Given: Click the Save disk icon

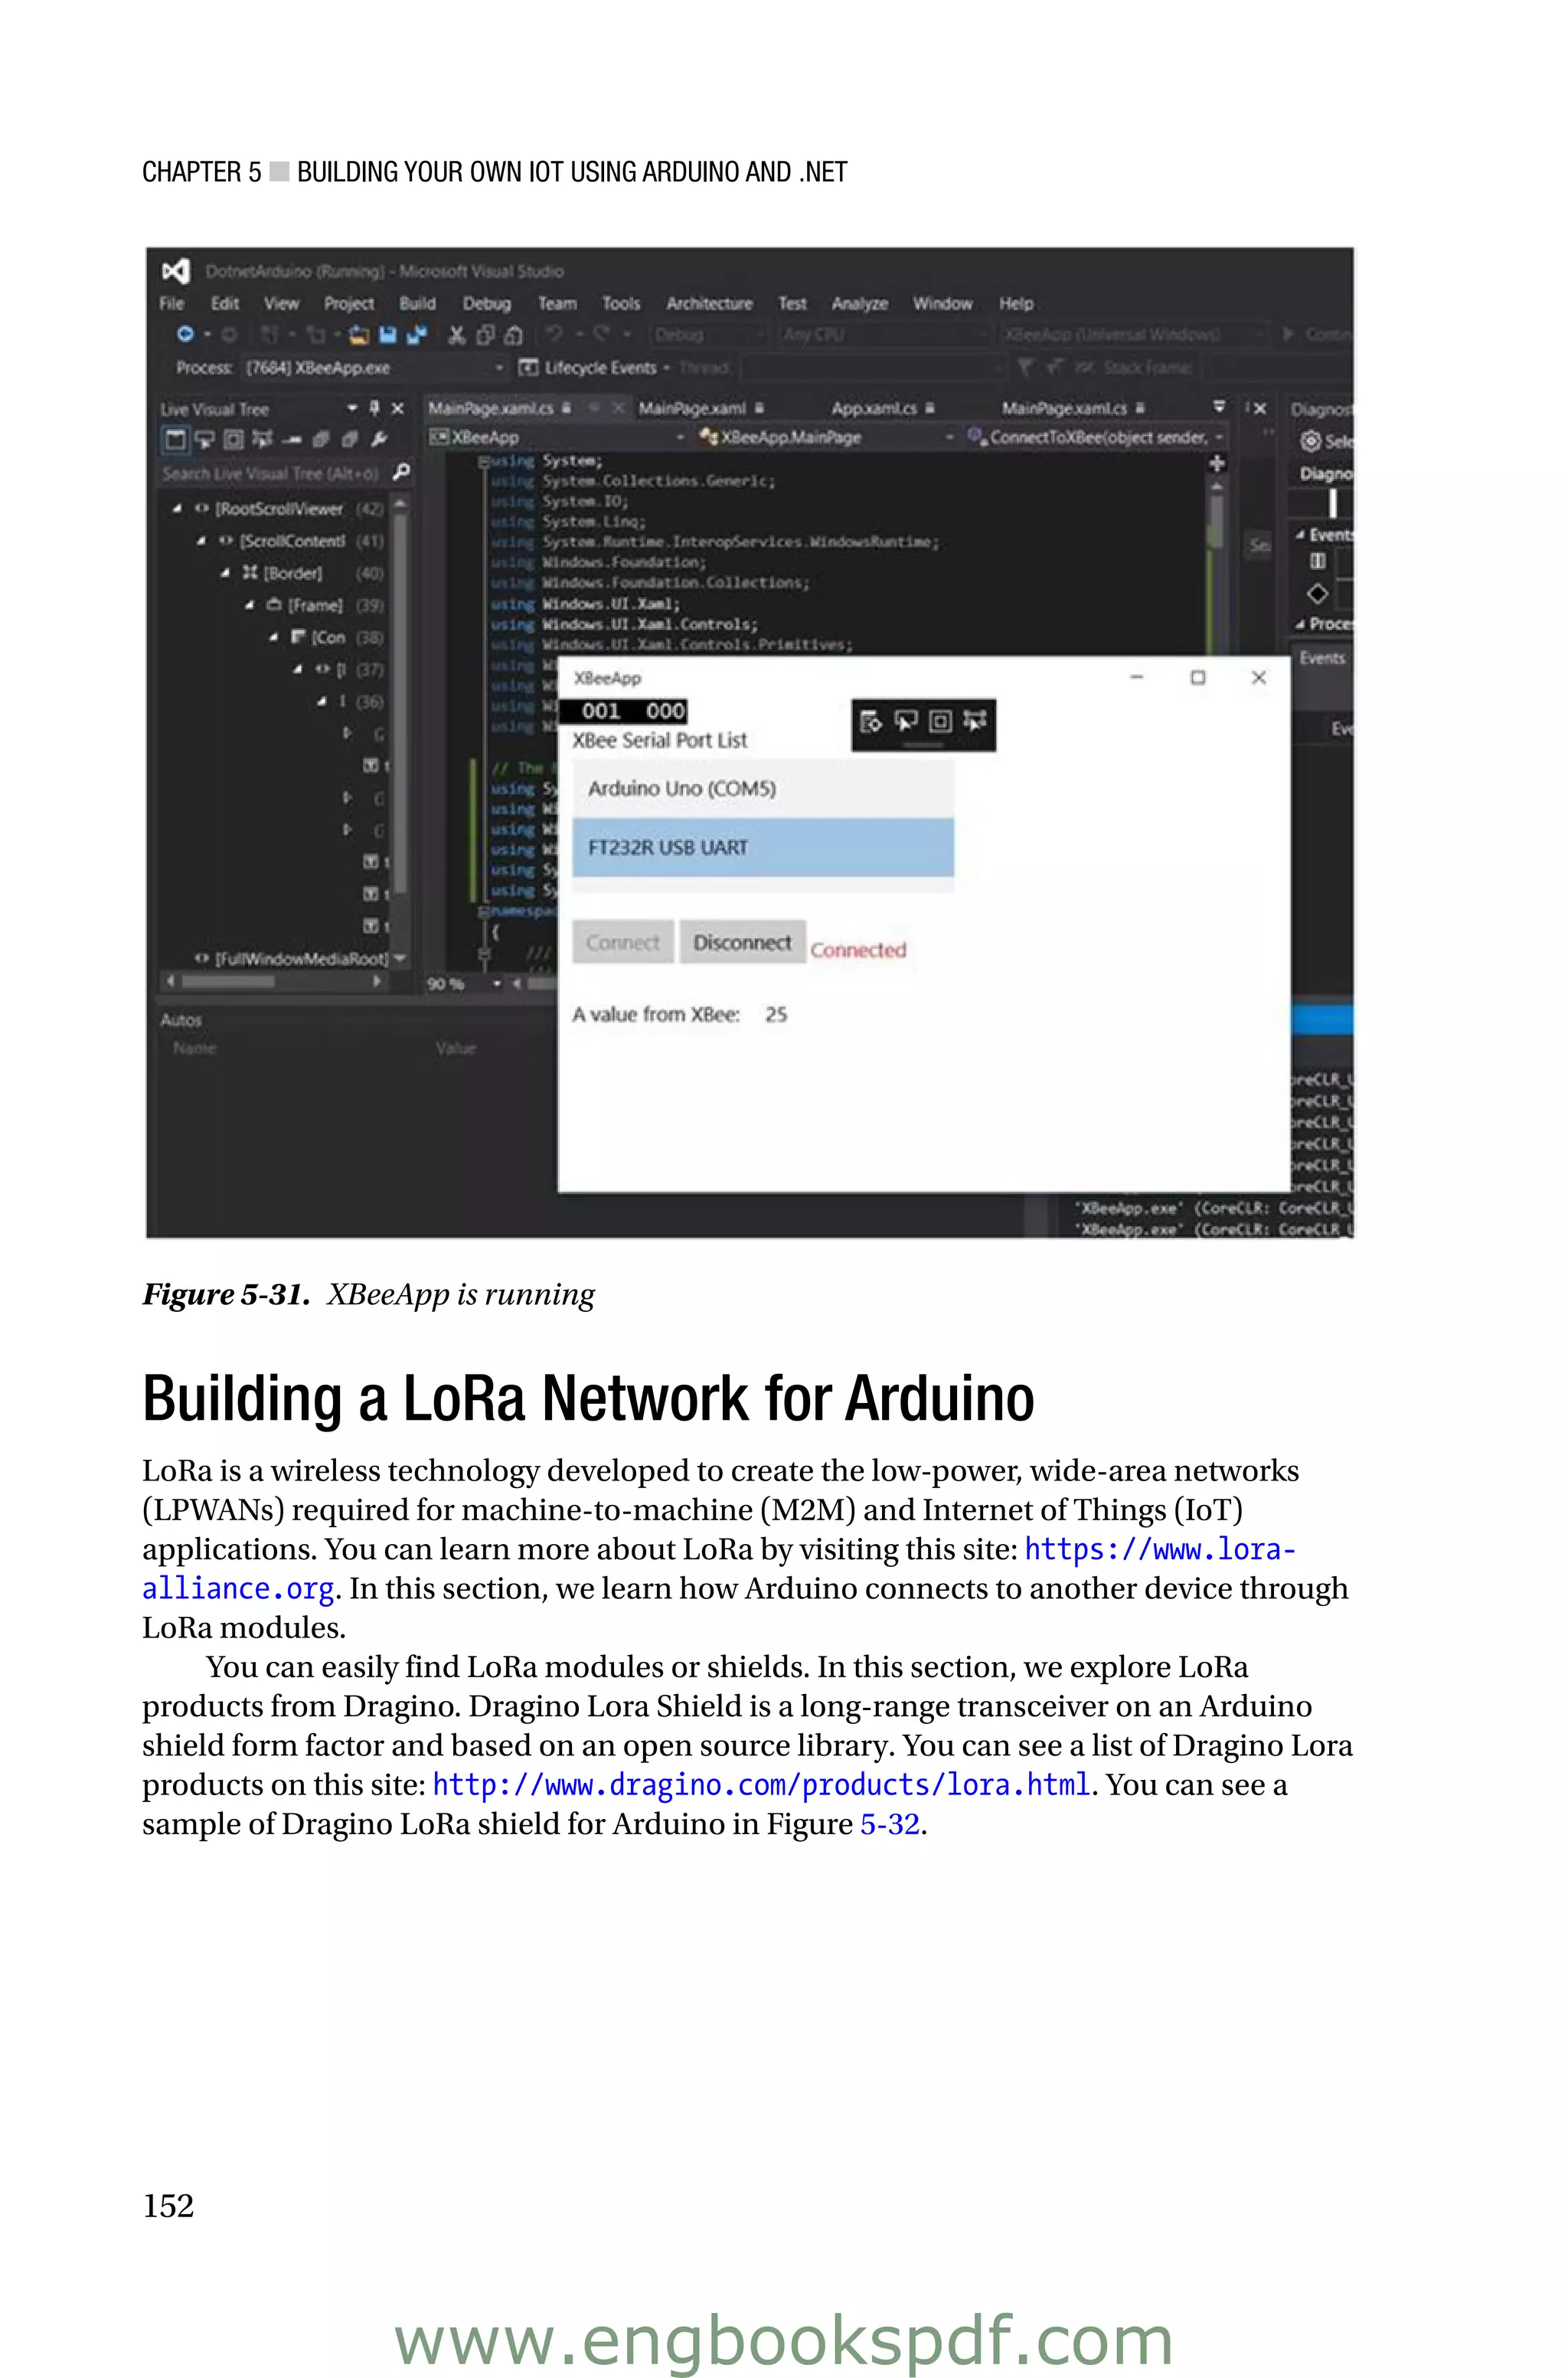Looking at the screenshot, I should click(x=388, y=335).
